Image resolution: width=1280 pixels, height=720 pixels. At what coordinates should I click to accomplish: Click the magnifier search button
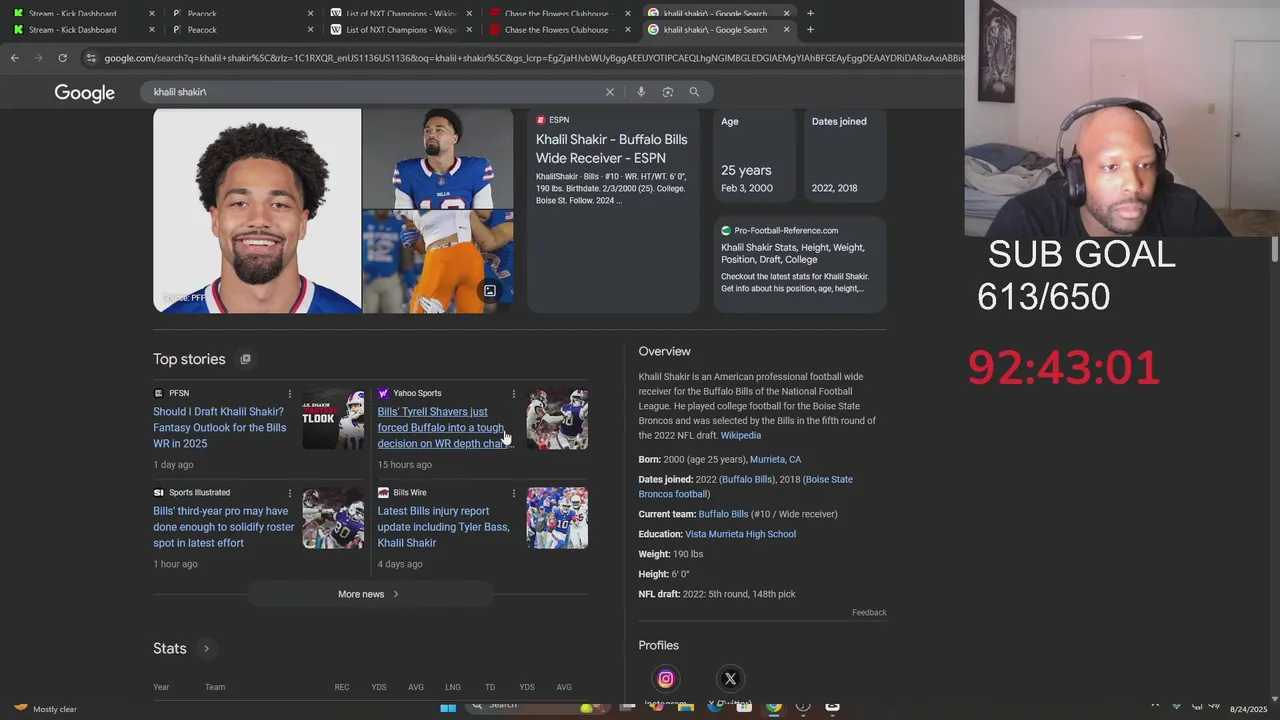pyautogui.click(x=694, y=92)
